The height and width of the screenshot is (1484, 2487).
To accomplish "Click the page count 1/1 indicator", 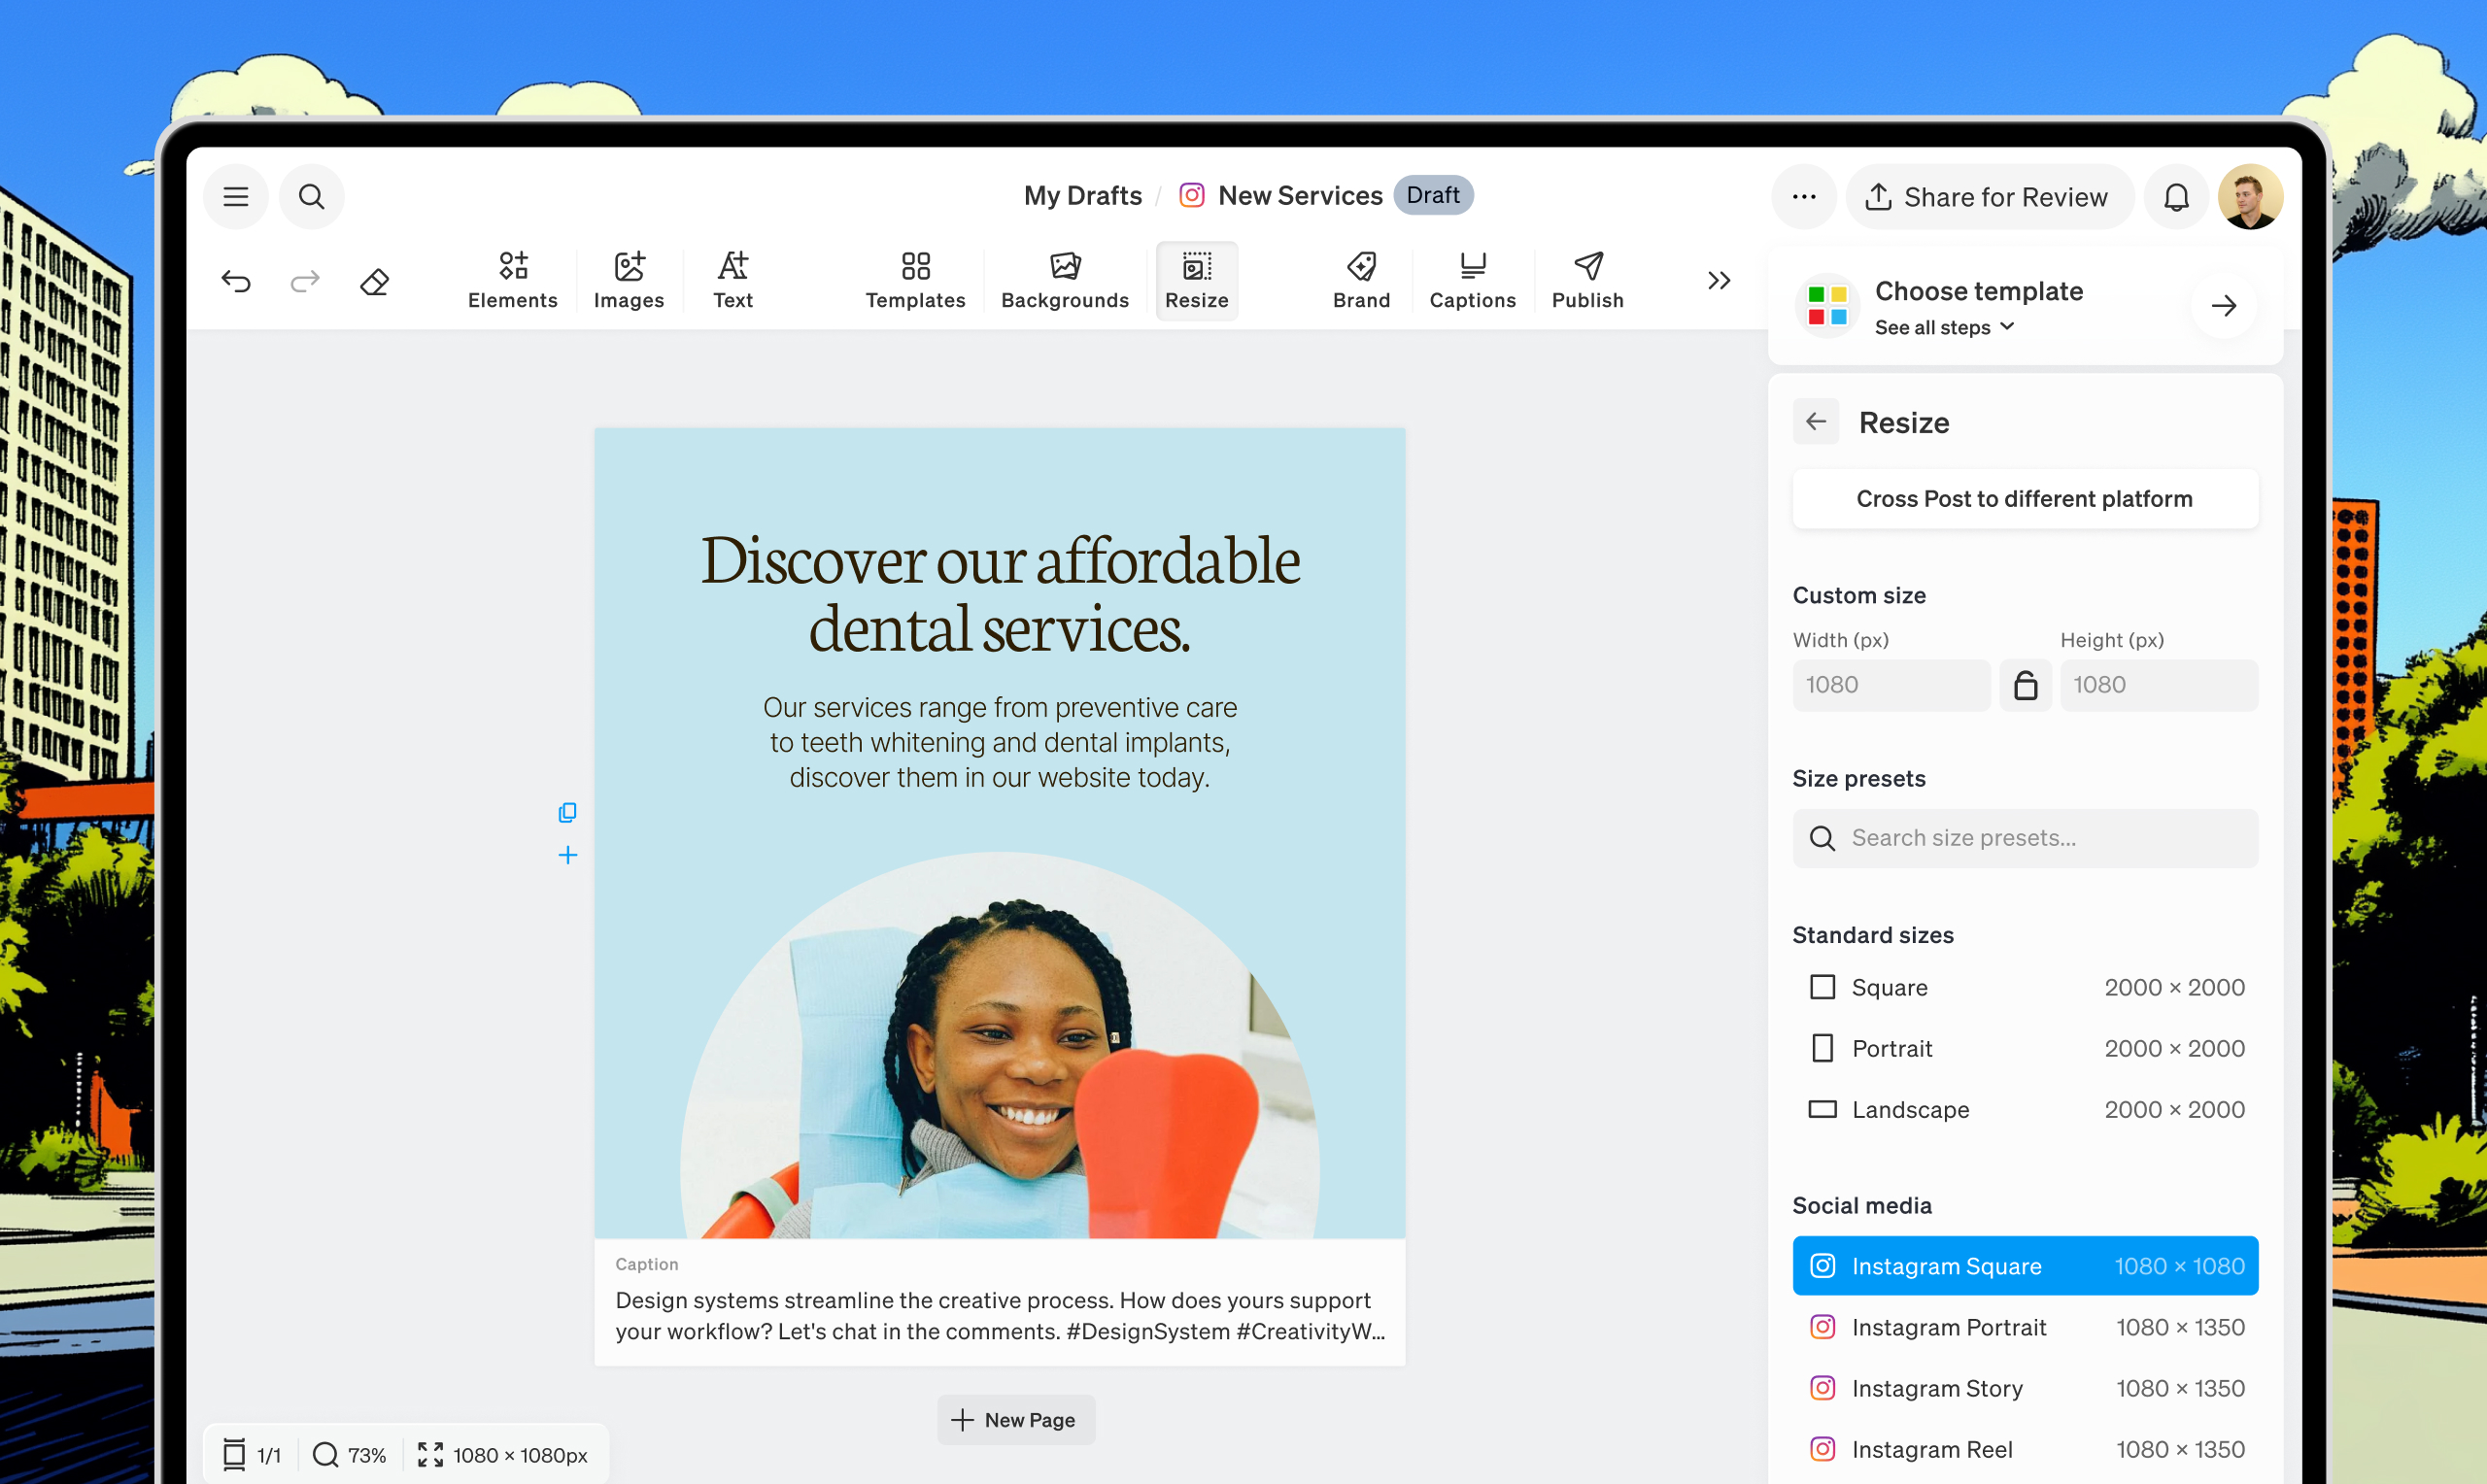I will click(252, 1455).
